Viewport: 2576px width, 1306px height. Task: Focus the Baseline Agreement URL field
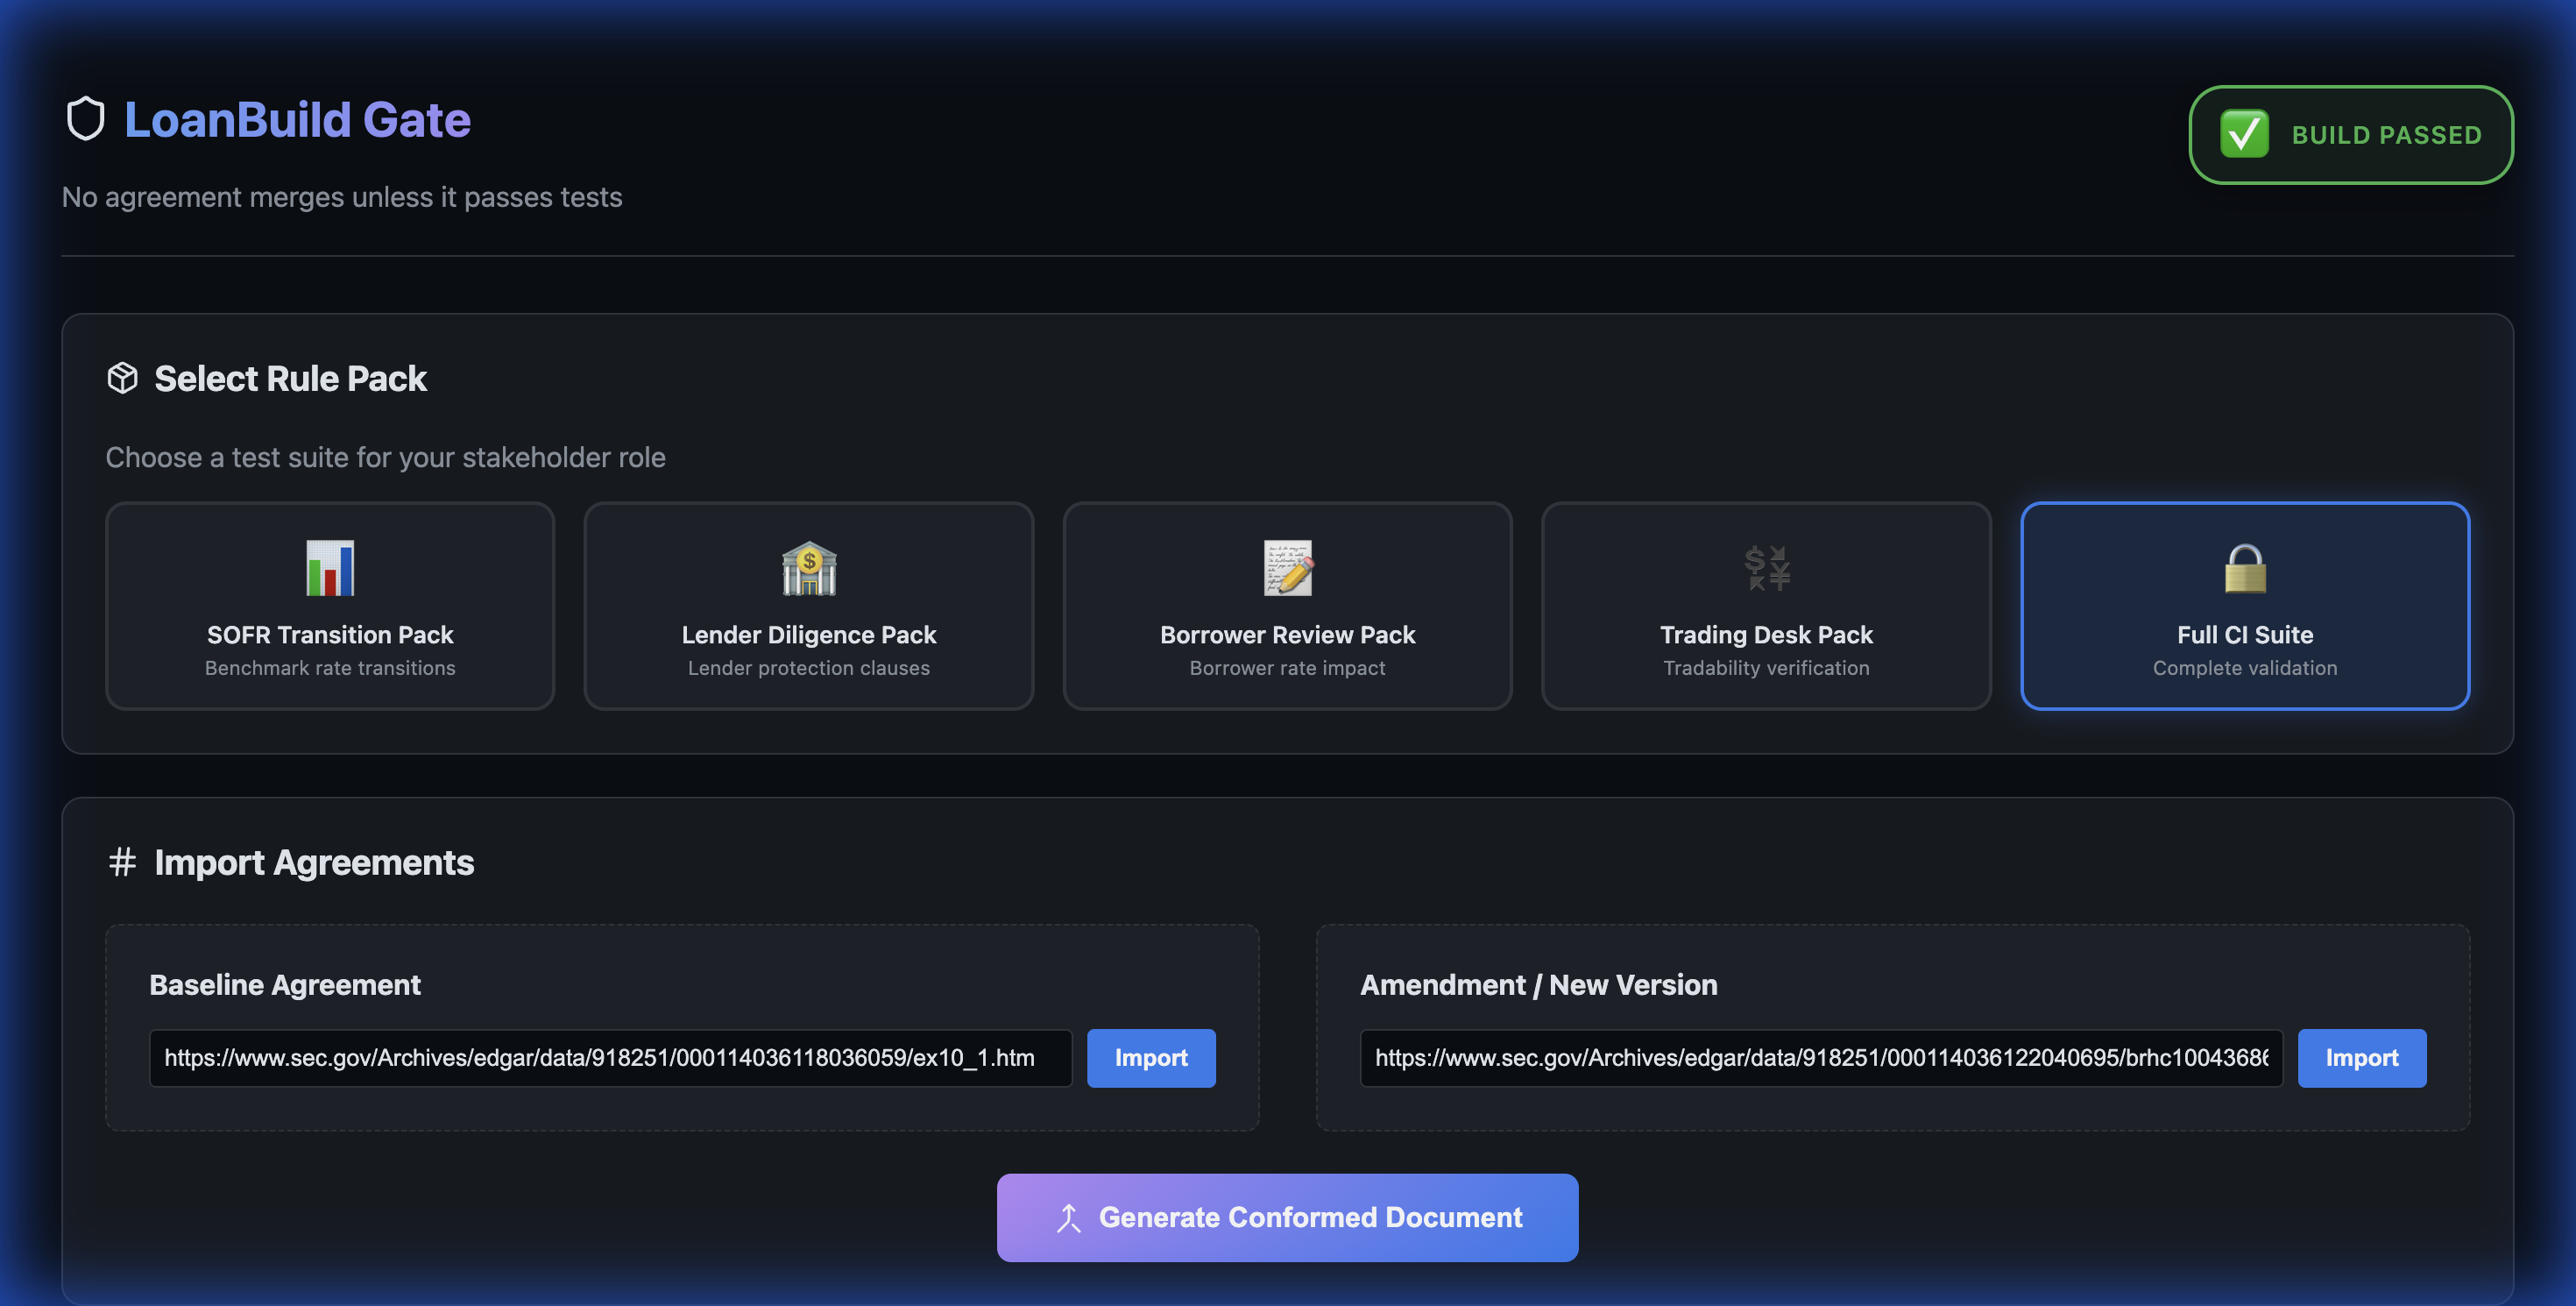(x=610, y=1058)
